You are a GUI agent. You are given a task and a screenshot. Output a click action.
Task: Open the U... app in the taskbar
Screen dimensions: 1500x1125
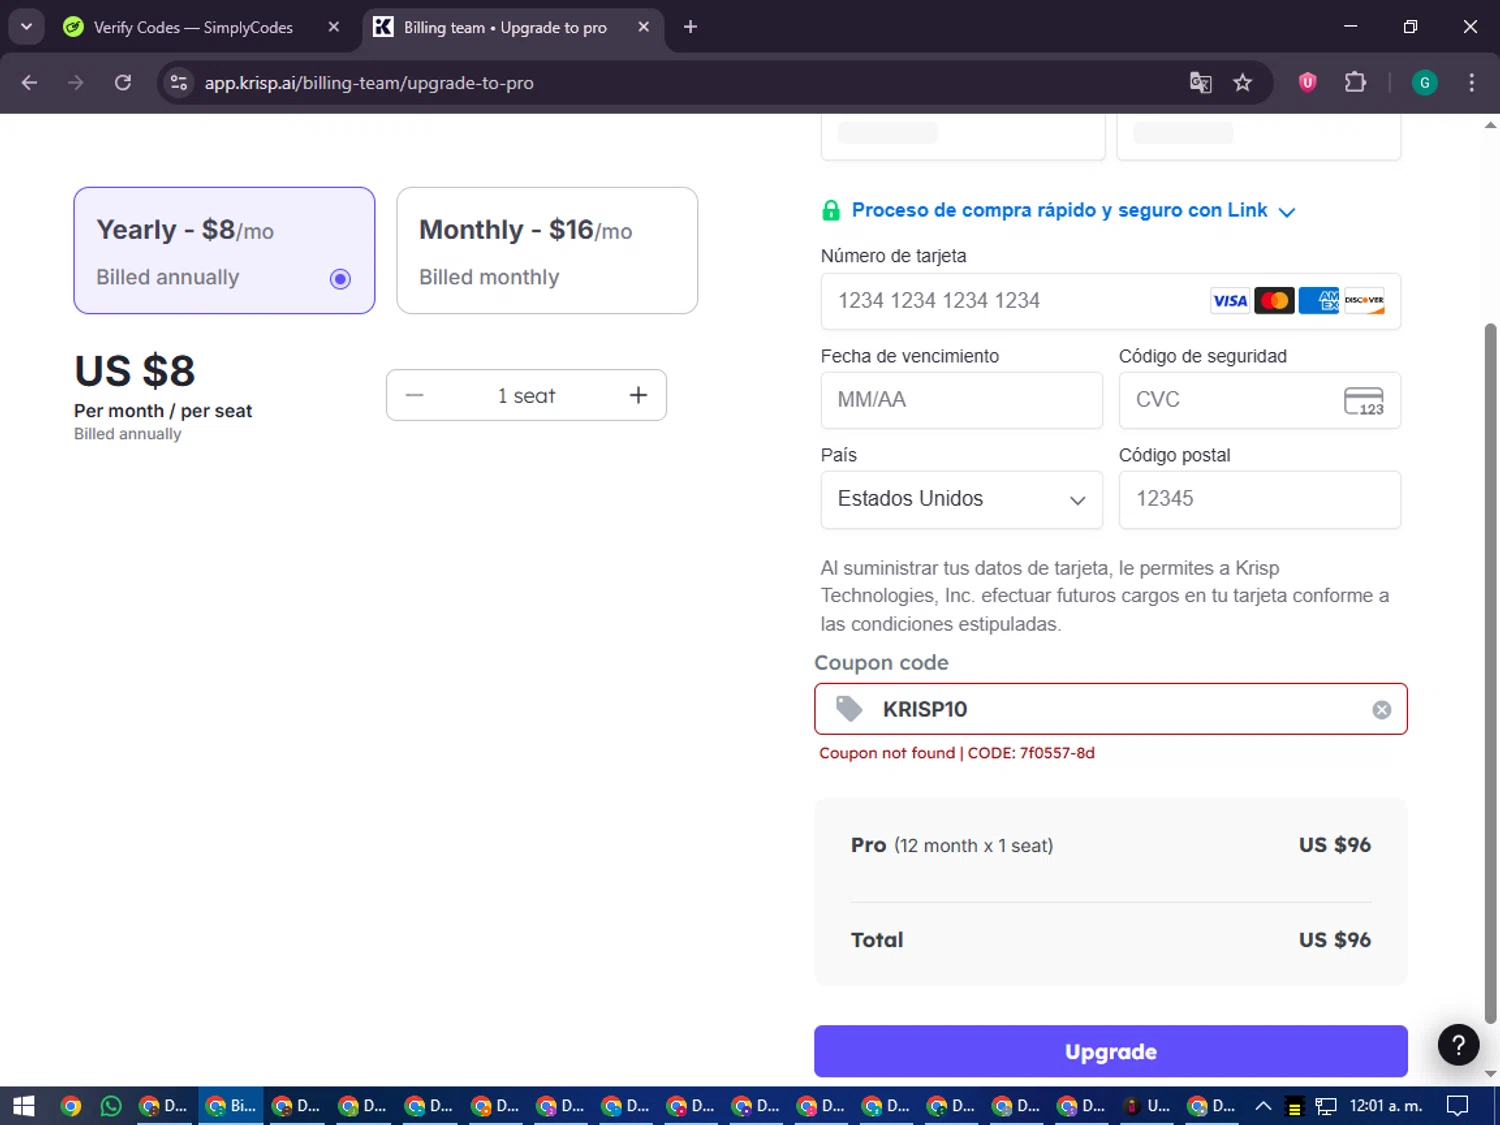pyautogui.click(x=1147, y=1106)
